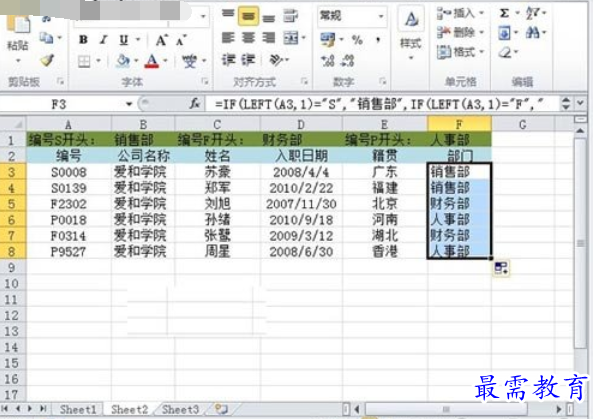Open the 样式 styles gallery
Image resolution: width=596 pixels, height=419 pixels.
411,34
